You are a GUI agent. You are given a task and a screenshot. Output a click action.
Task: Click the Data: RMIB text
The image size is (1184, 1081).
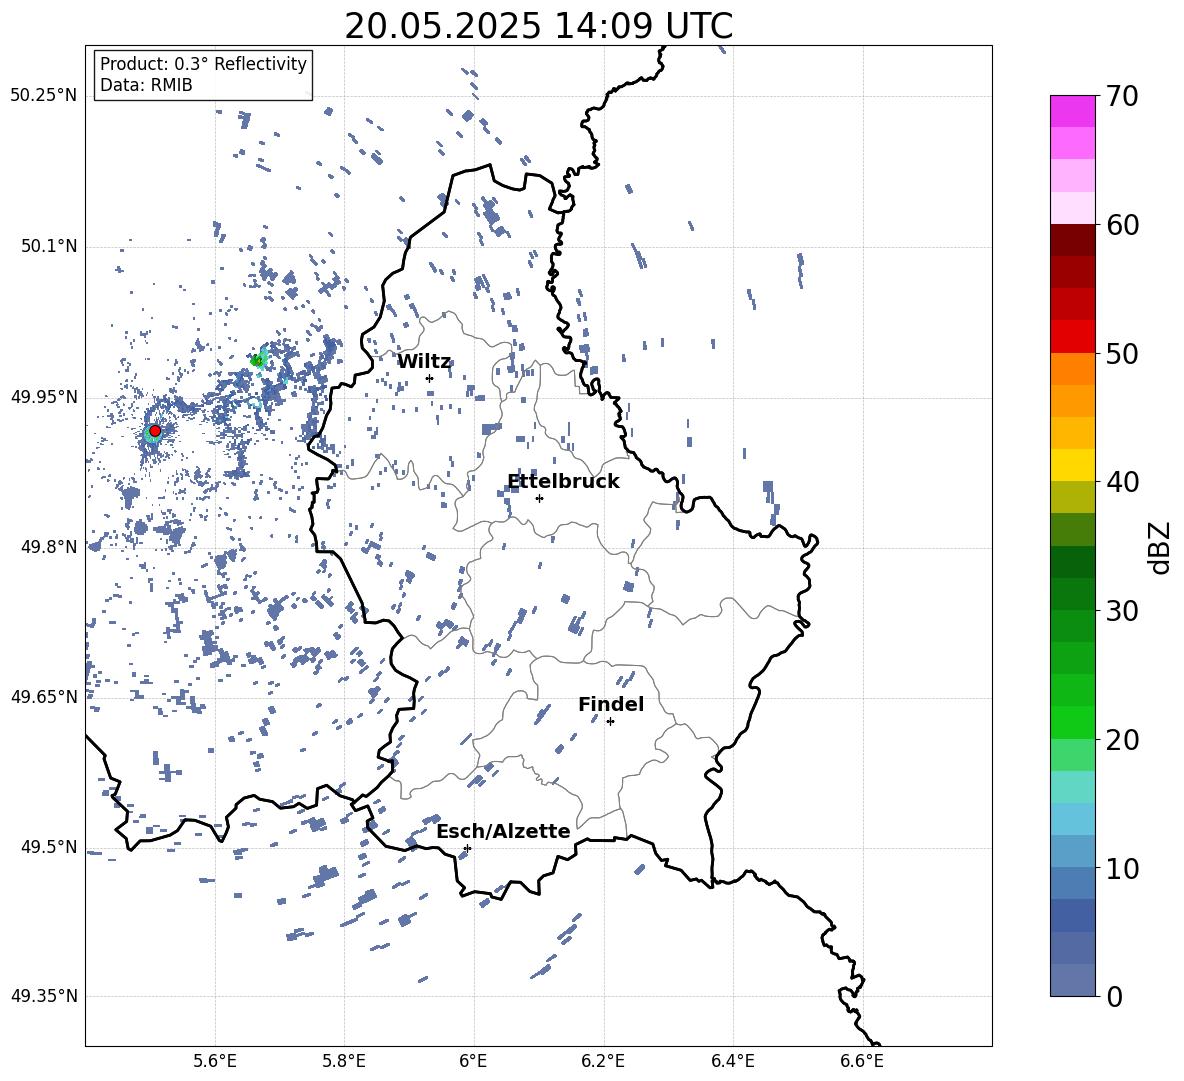[146, 85]
